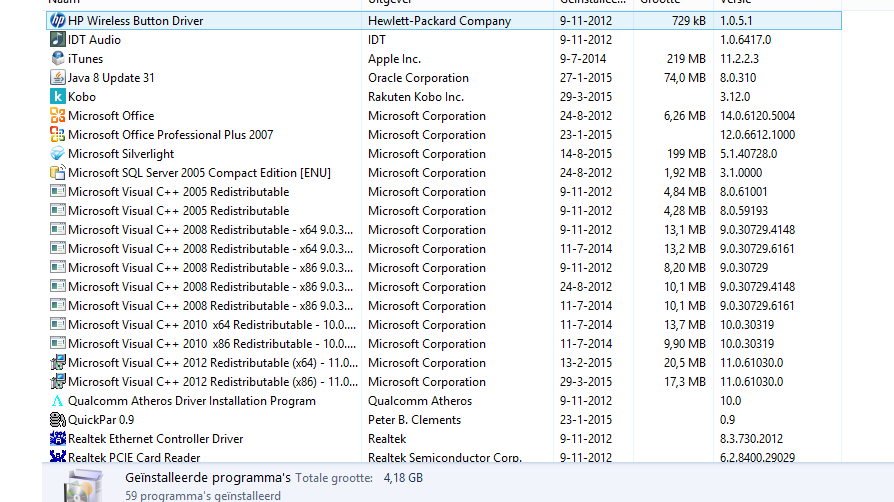Click the IDT Audio icon
The height and width of the screenshot is (502, 894).
(x=58, y=39)
